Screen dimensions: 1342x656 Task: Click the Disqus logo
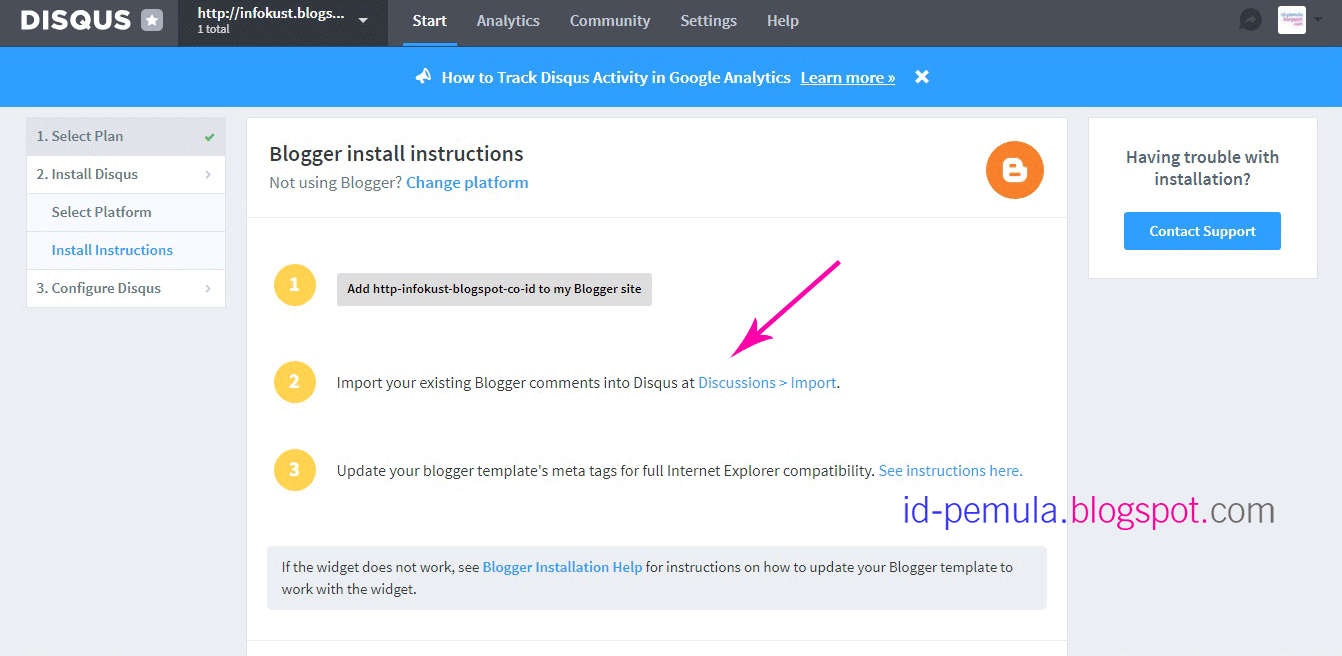point(76,20)
